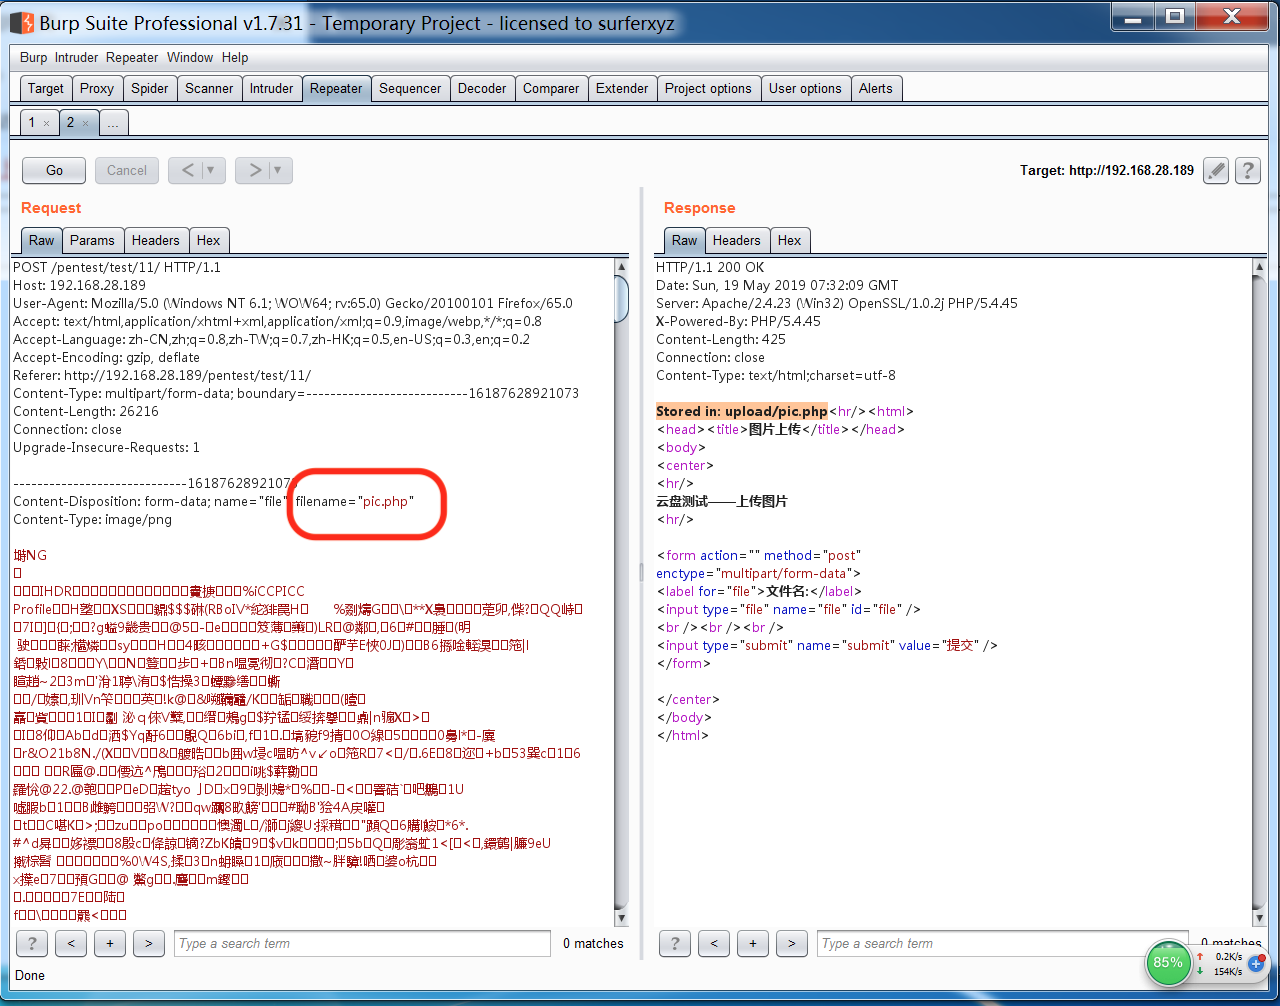Select response Raw view tab

685,240
